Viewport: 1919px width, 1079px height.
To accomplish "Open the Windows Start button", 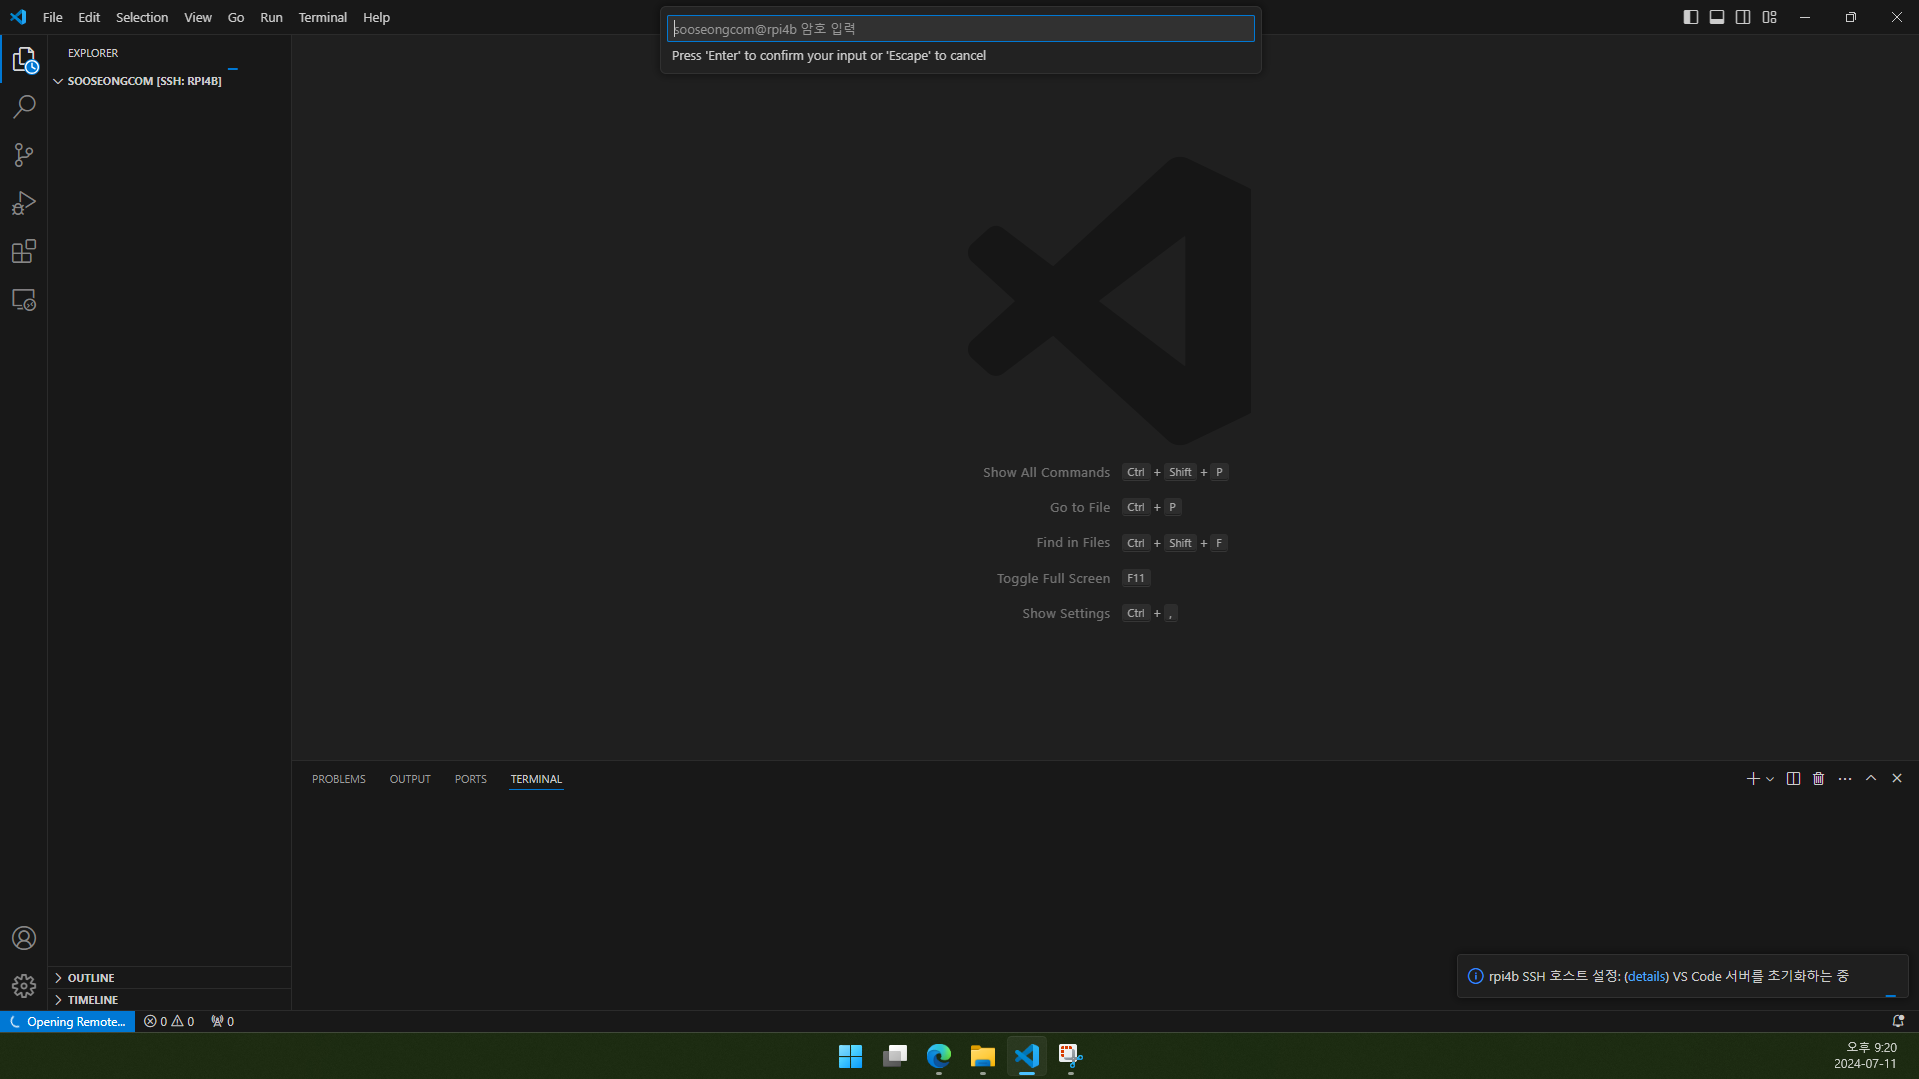I will click(x=851, y=1056).
